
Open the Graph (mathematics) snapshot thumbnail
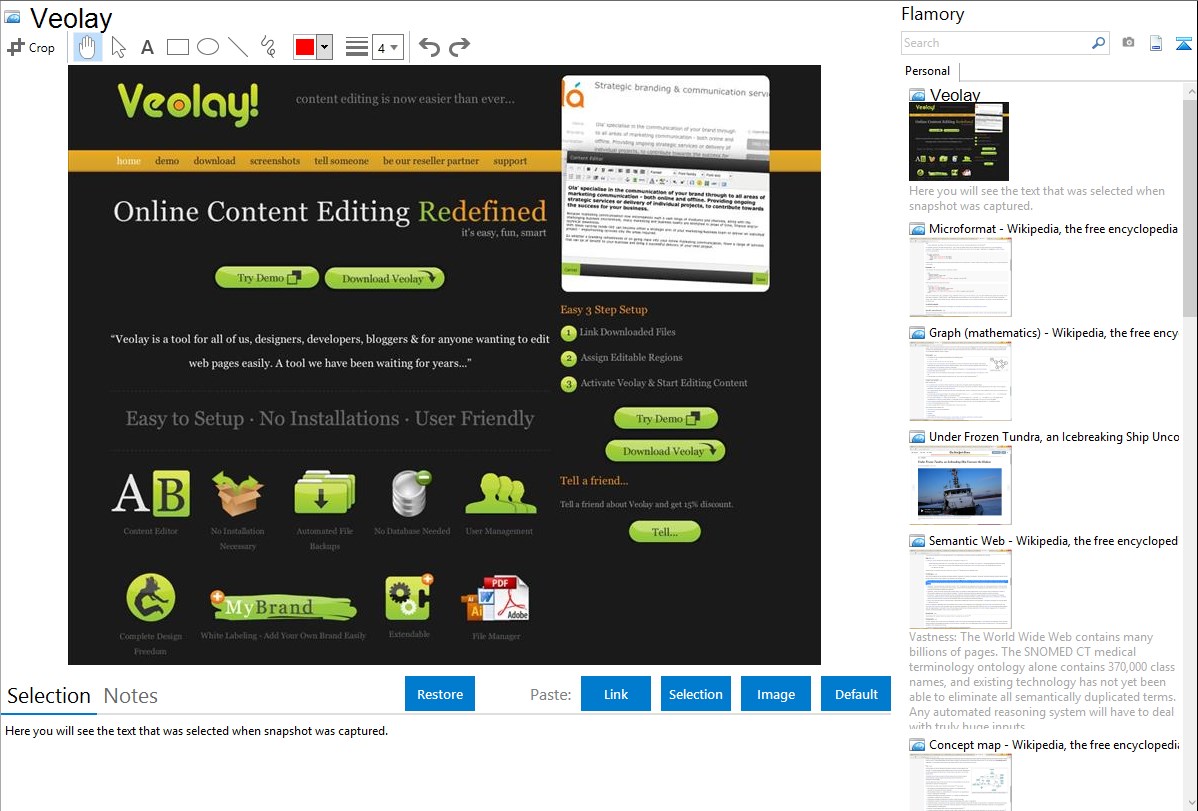click(x=960, y=381)
